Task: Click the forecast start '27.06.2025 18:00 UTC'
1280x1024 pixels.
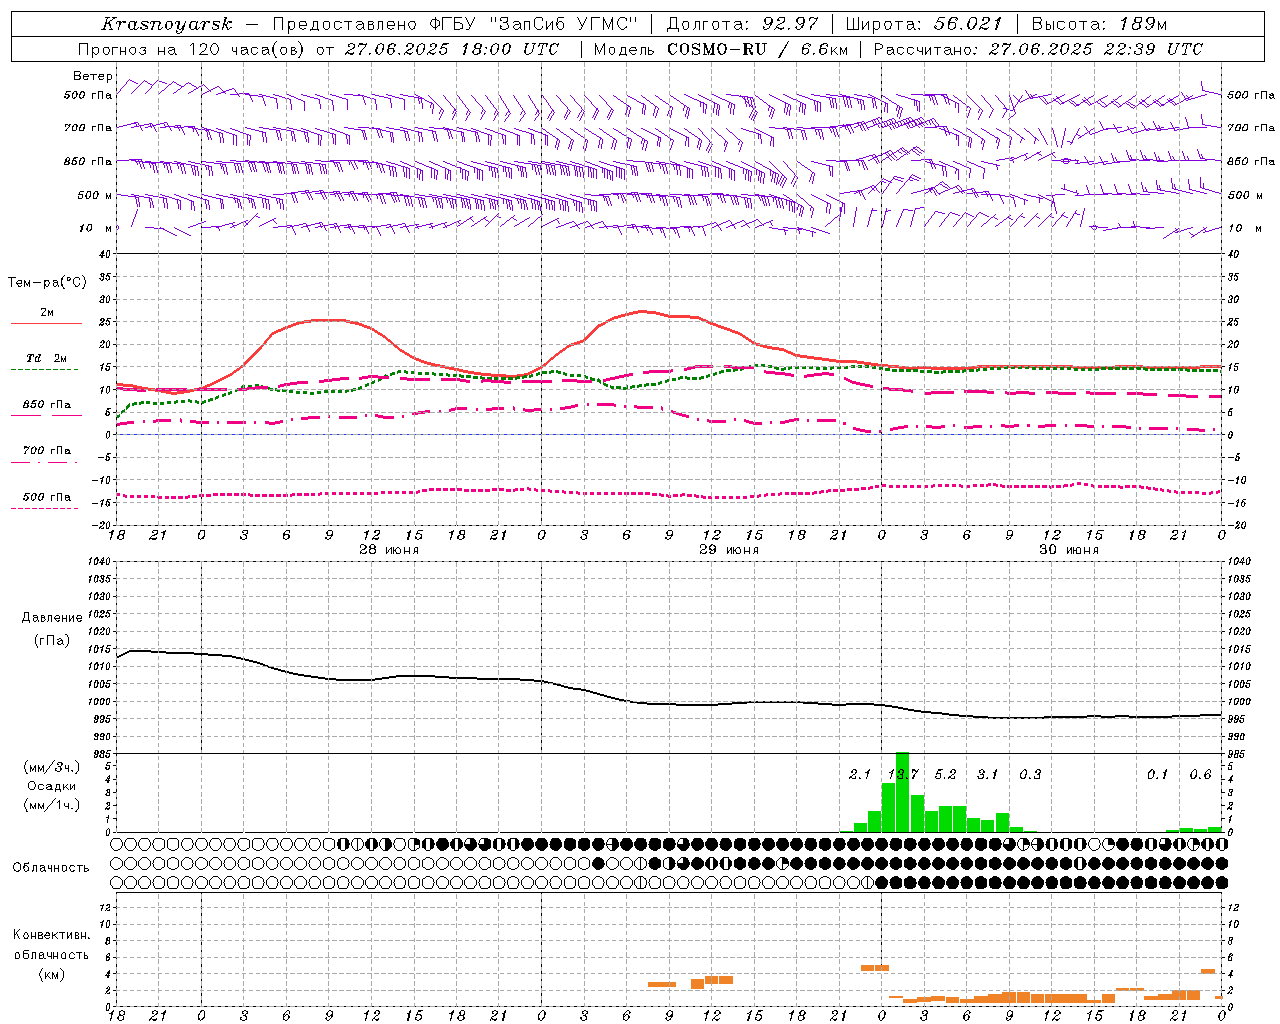Action: coord(452,49)
